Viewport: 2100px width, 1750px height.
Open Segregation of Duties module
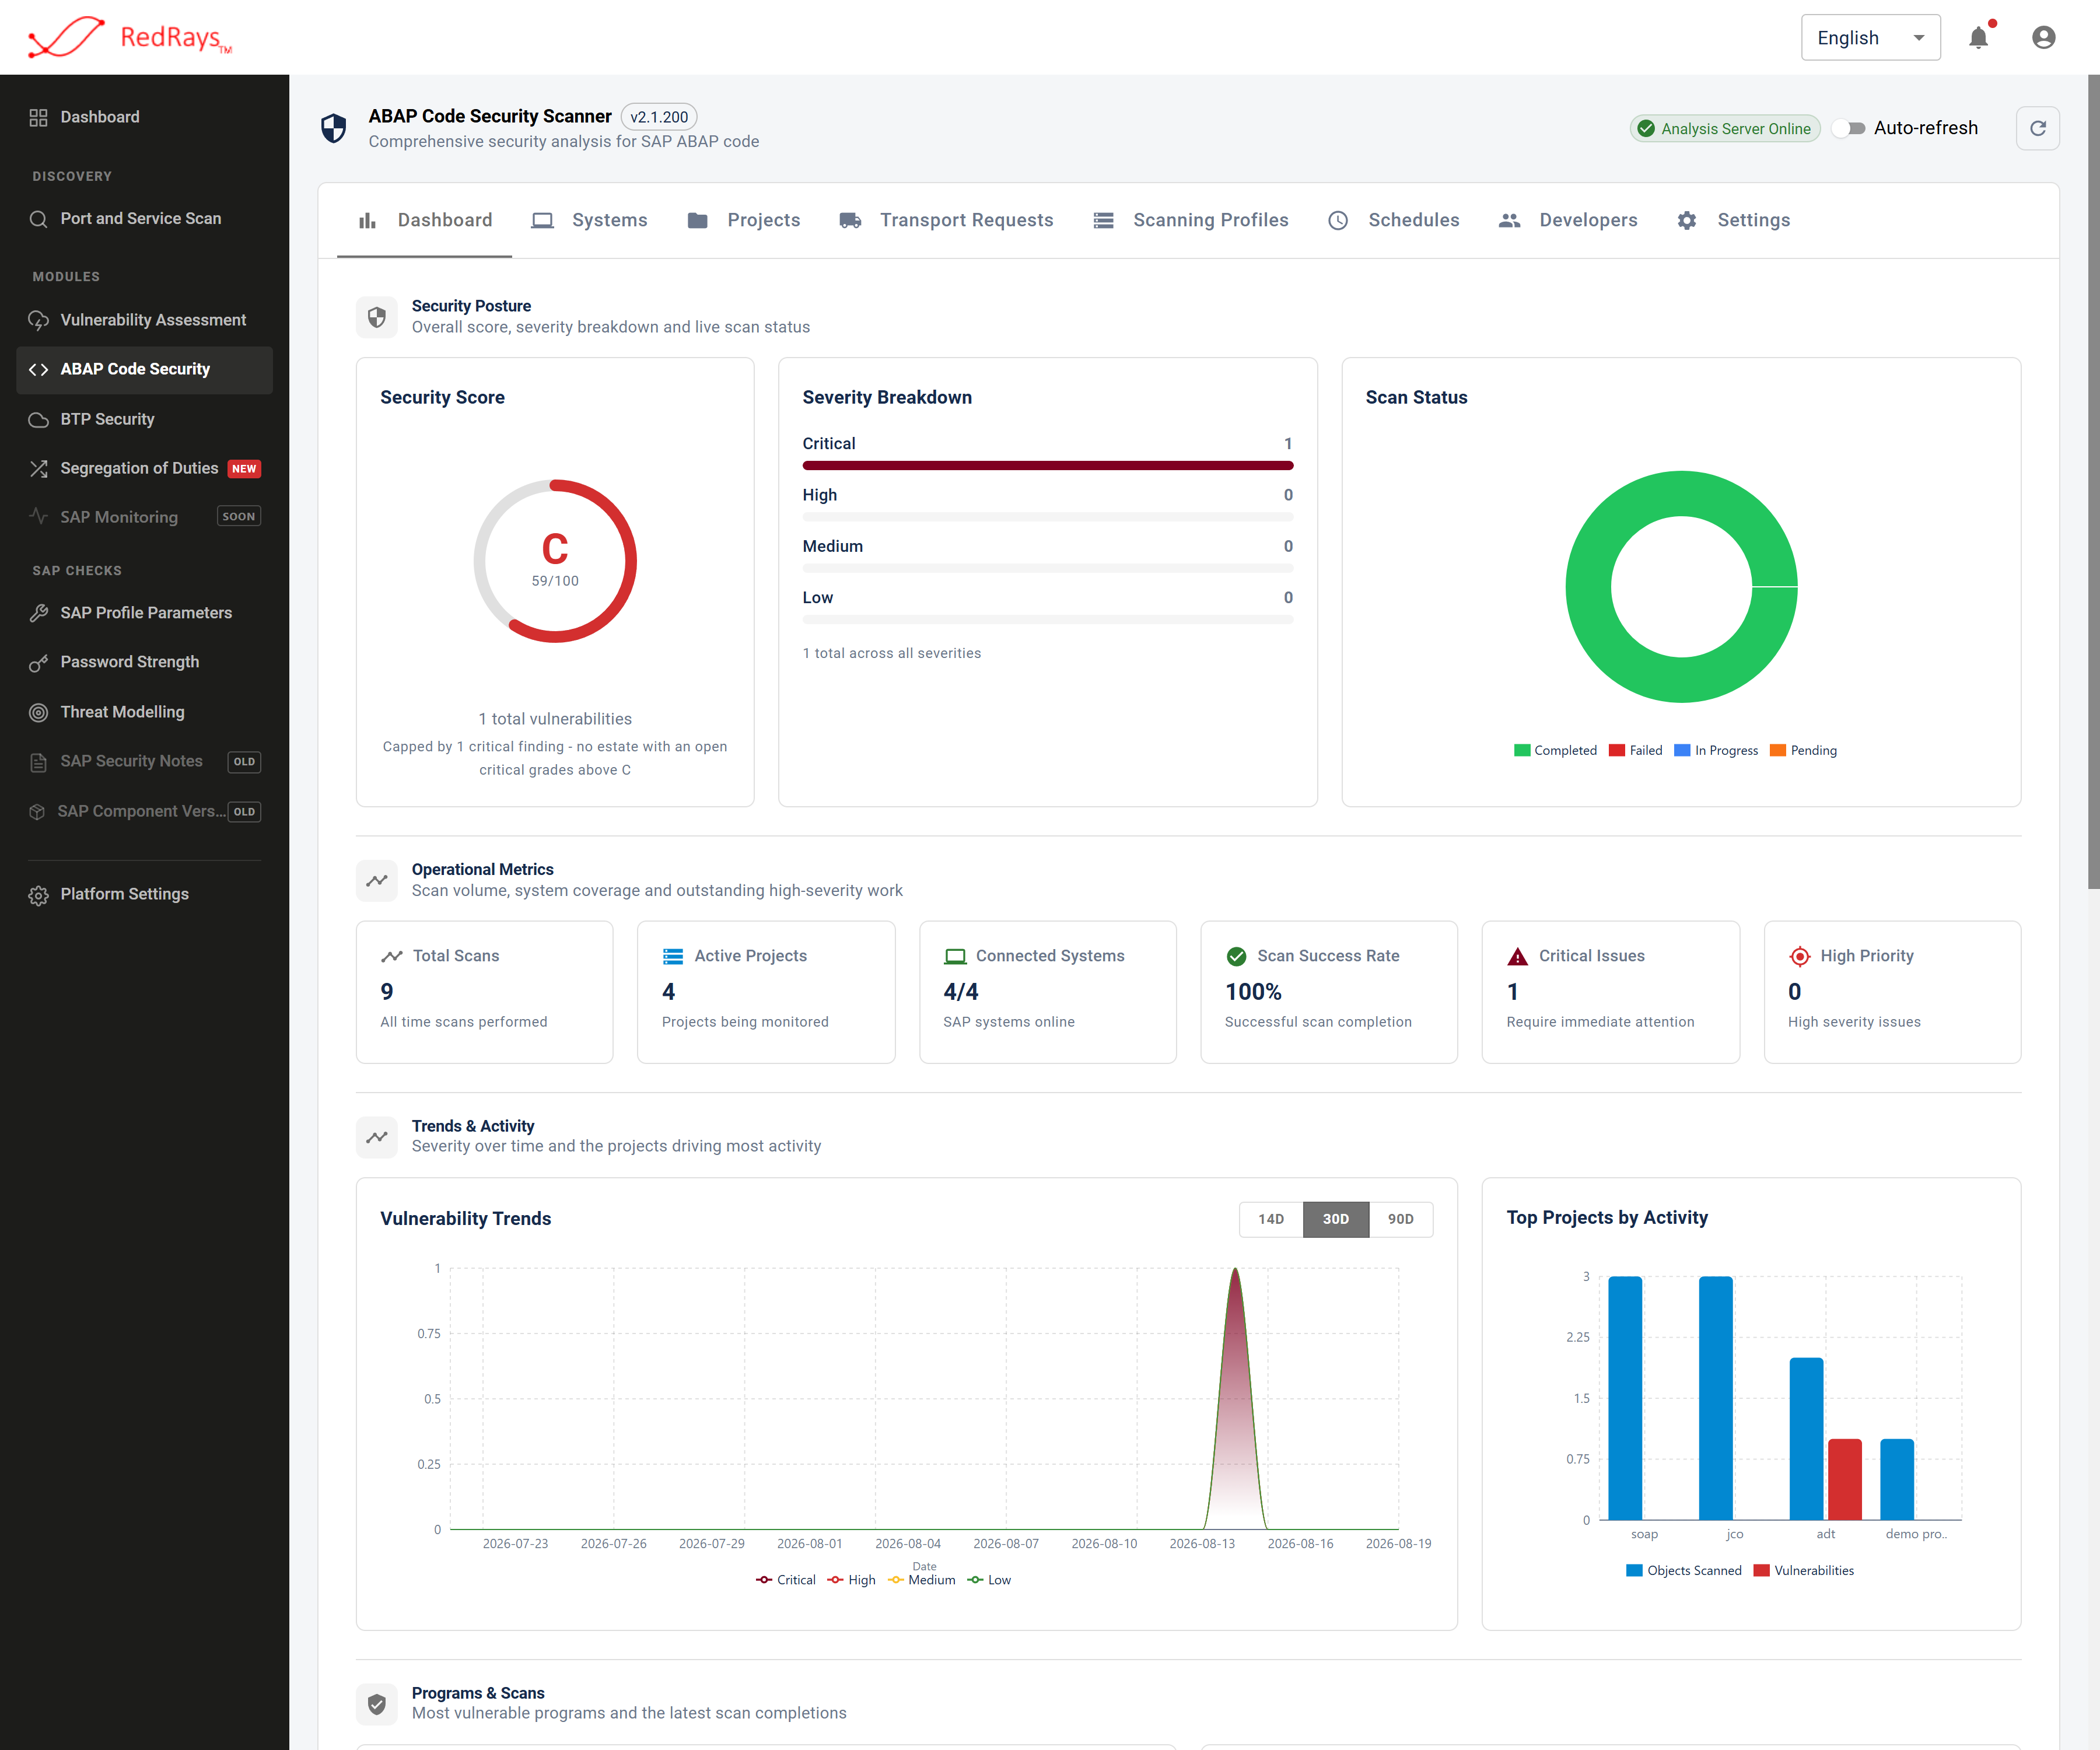(x=144, y=468)
